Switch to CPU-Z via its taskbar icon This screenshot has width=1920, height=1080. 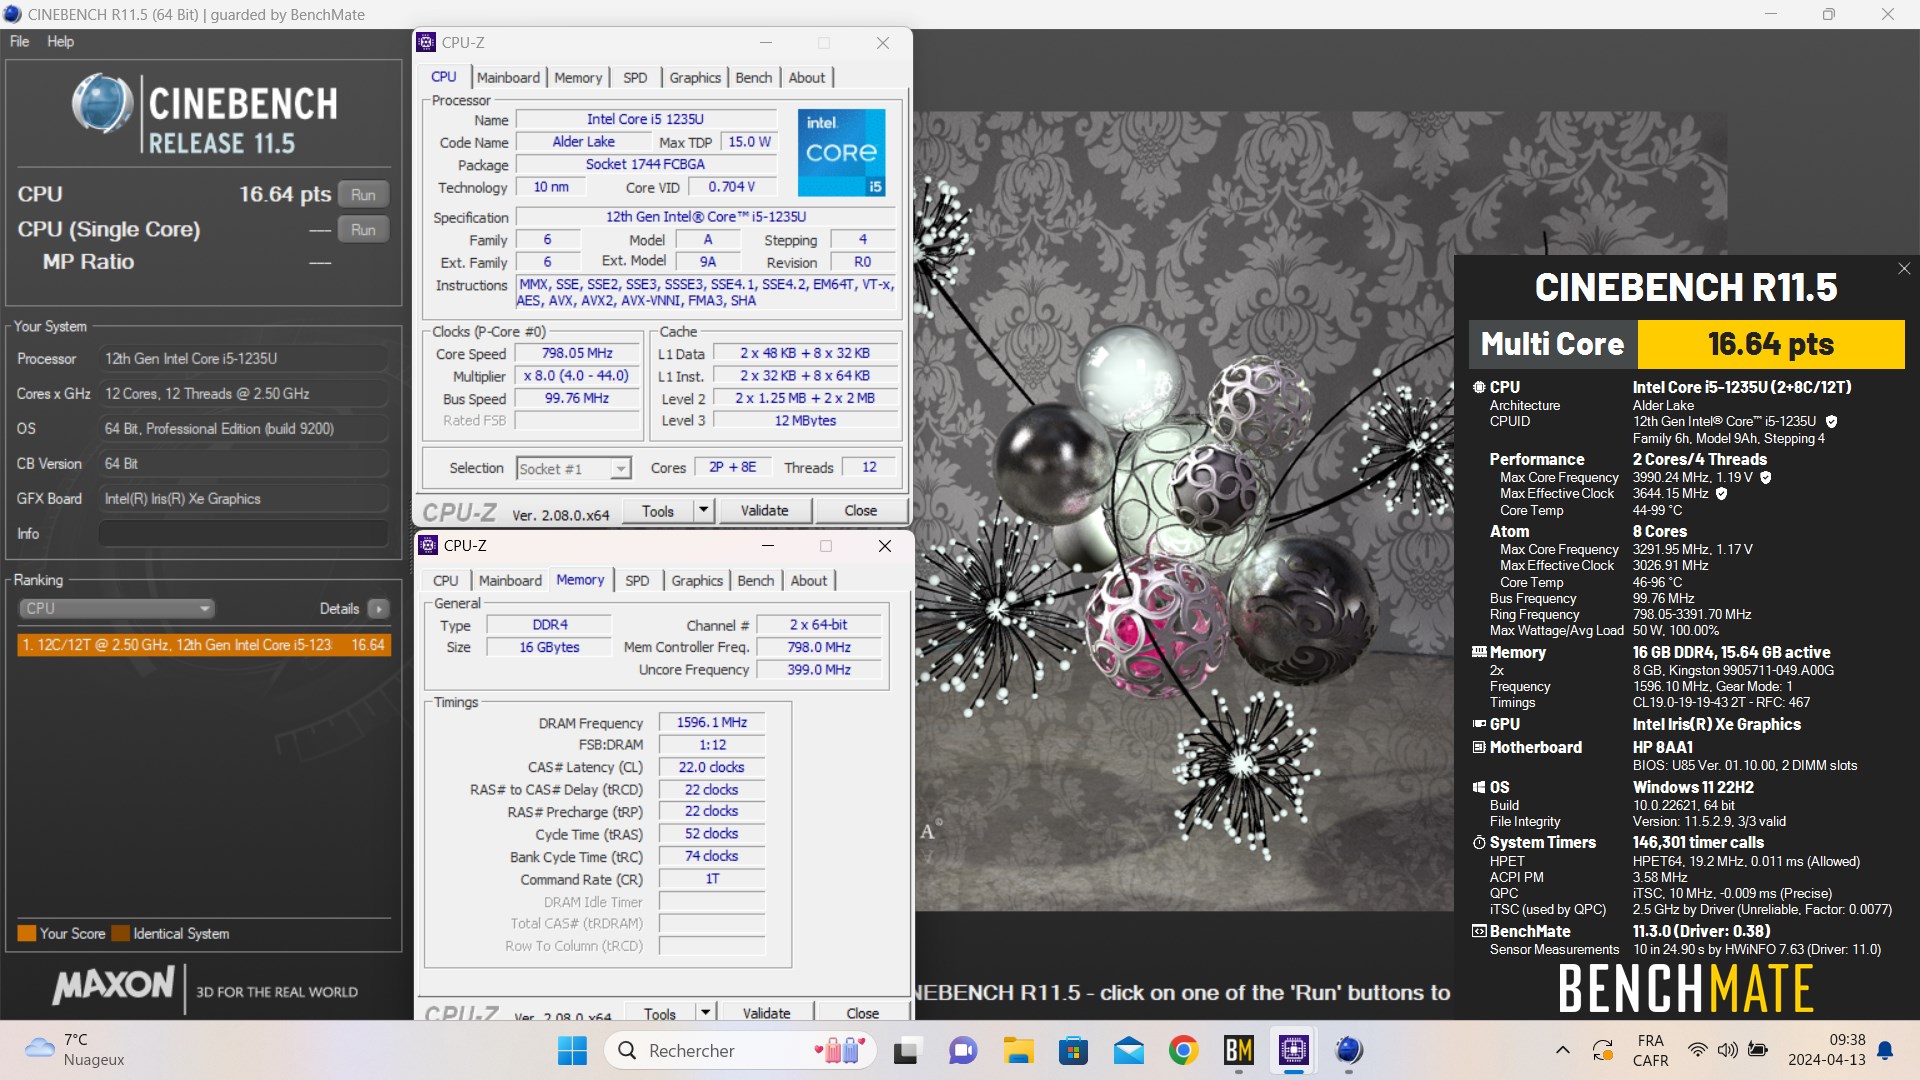click(1294, 1050)
